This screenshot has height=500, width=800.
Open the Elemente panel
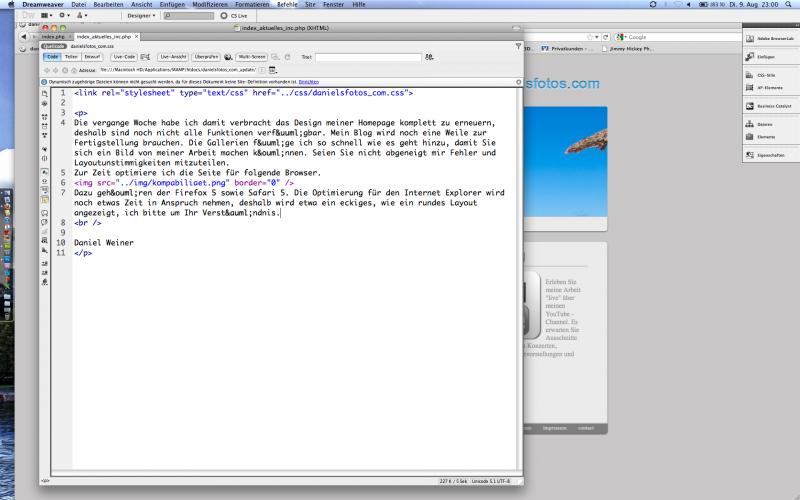tap(764, 135)
